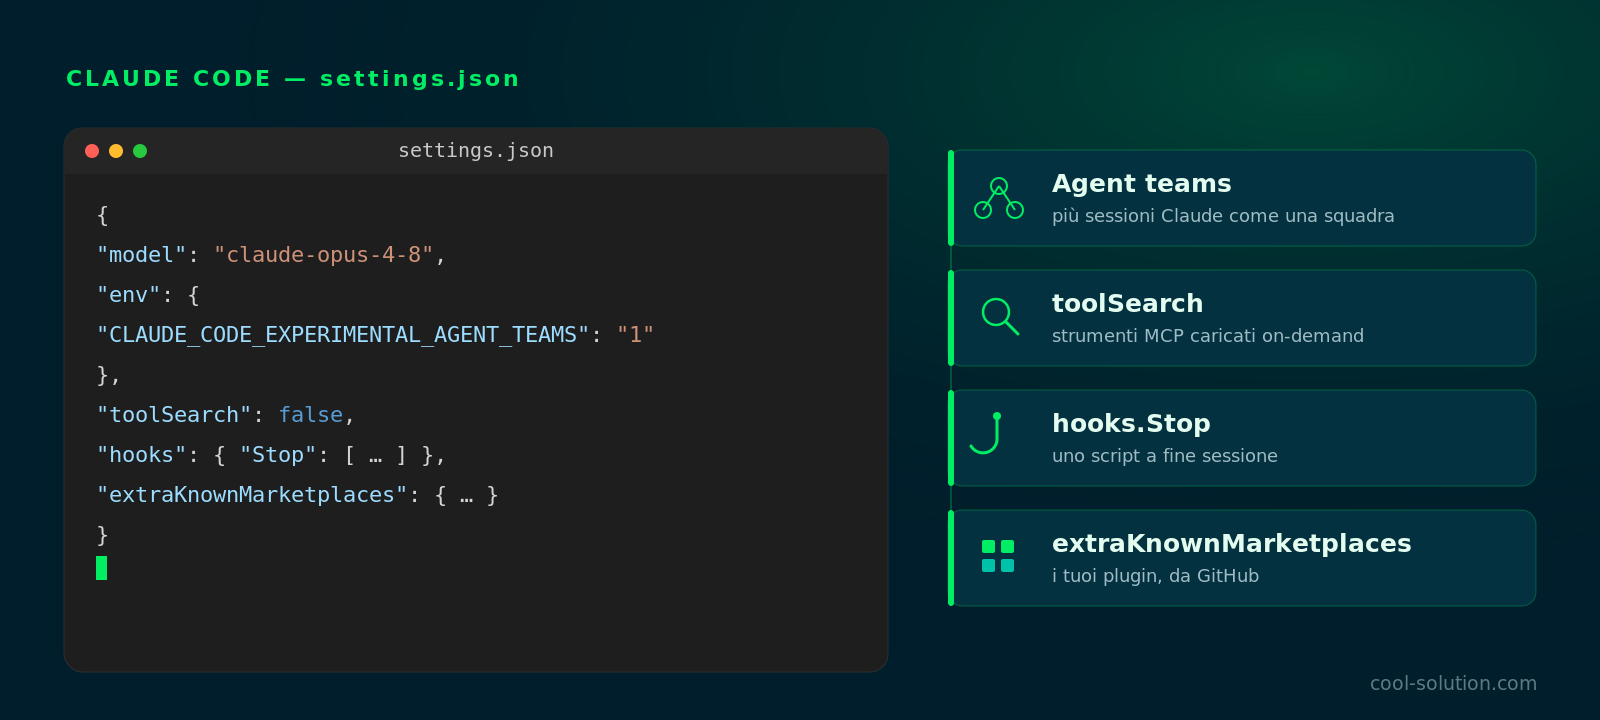Click the green maximize dot in editor window
Image resolution: width=1600 pixels, height=720 pixels.
point(140,151)
